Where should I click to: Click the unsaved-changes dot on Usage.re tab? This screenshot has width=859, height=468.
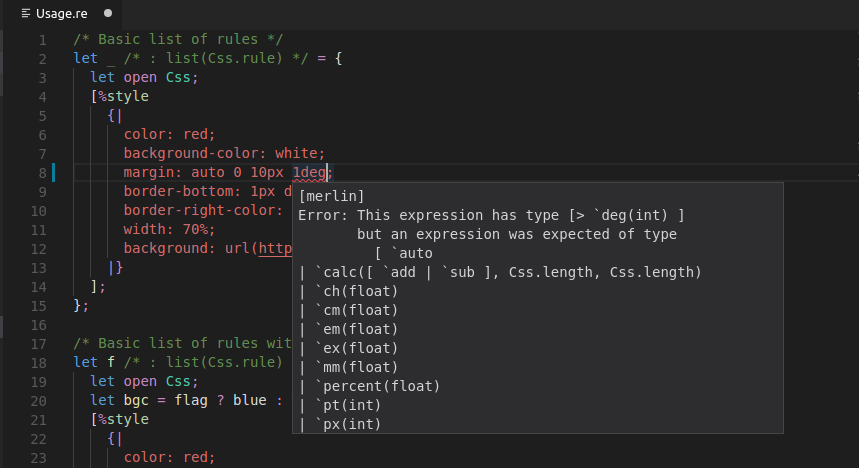[x=108, y=13]
